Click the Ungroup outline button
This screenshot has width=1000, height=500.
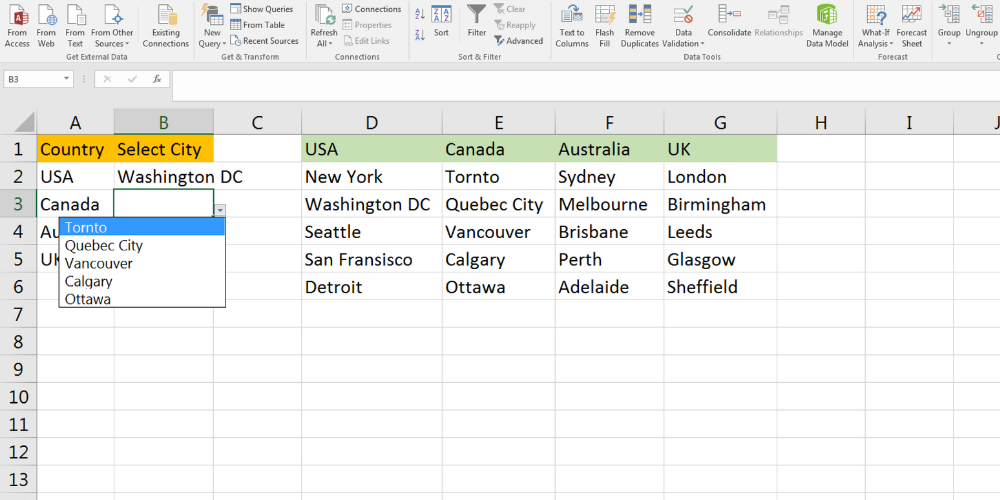[x=981, y=26]
